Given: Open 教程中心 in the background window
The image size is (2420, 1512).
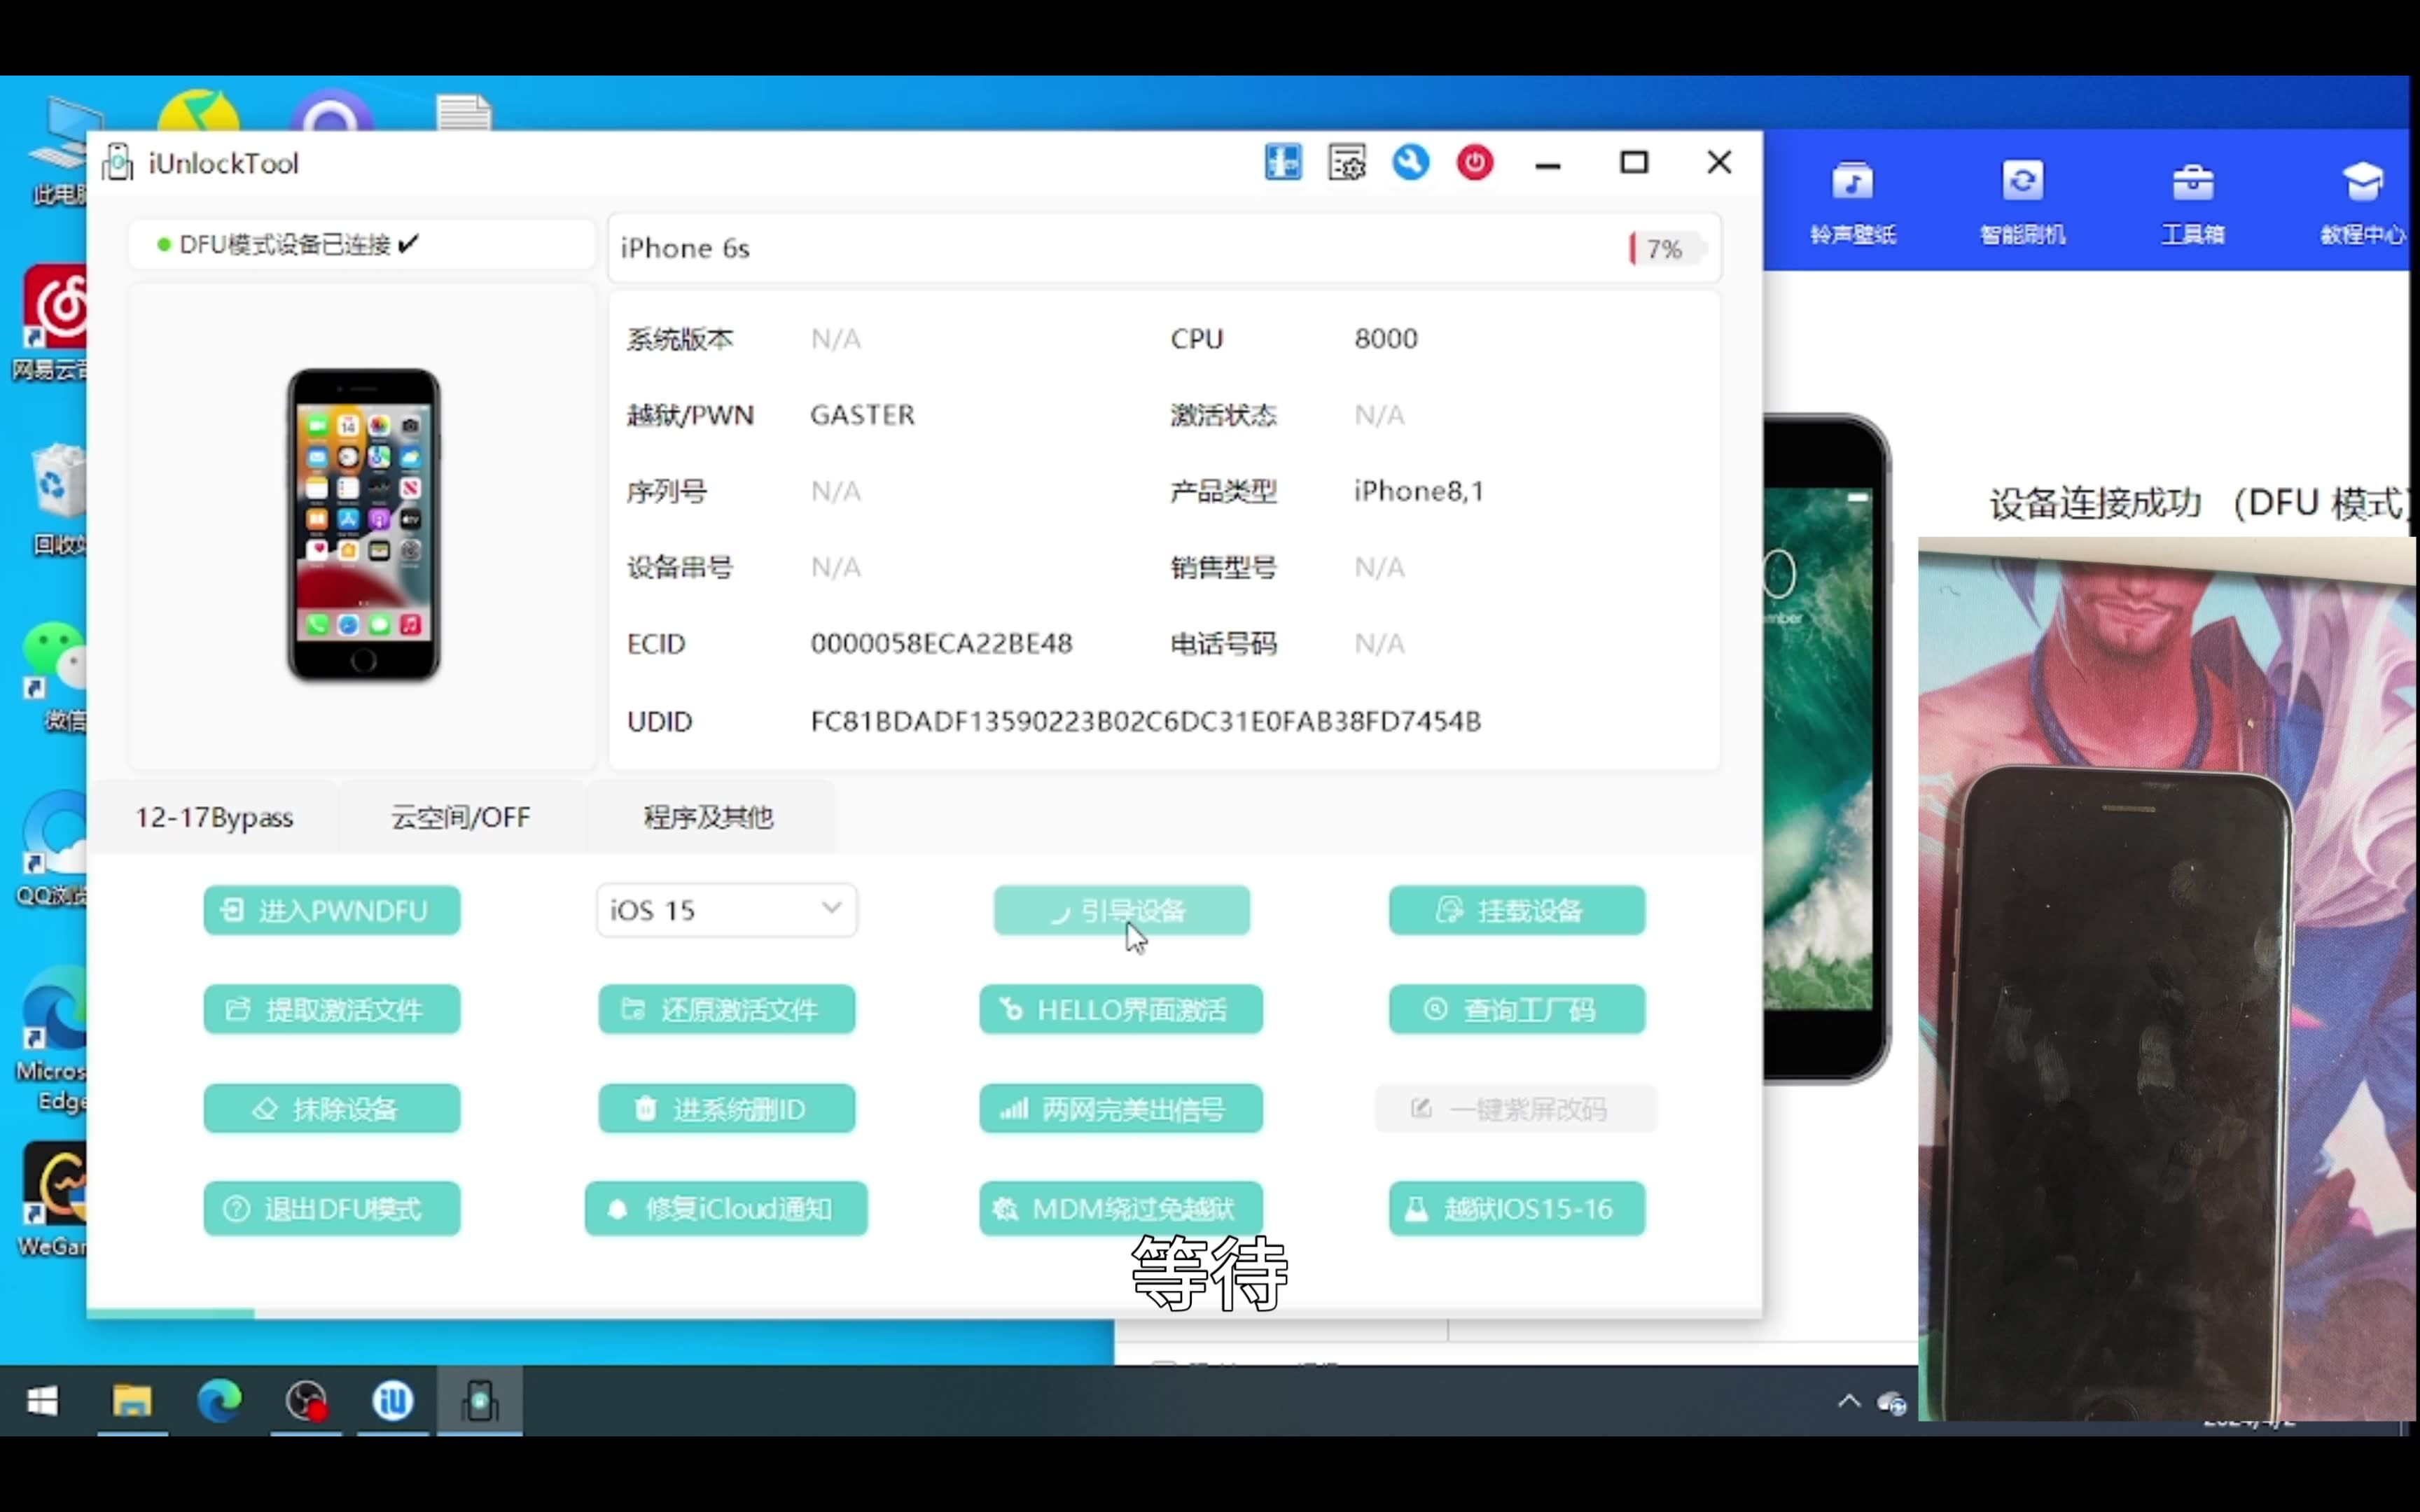Looking at the screenshot, I should click(x=2362, y=203).
